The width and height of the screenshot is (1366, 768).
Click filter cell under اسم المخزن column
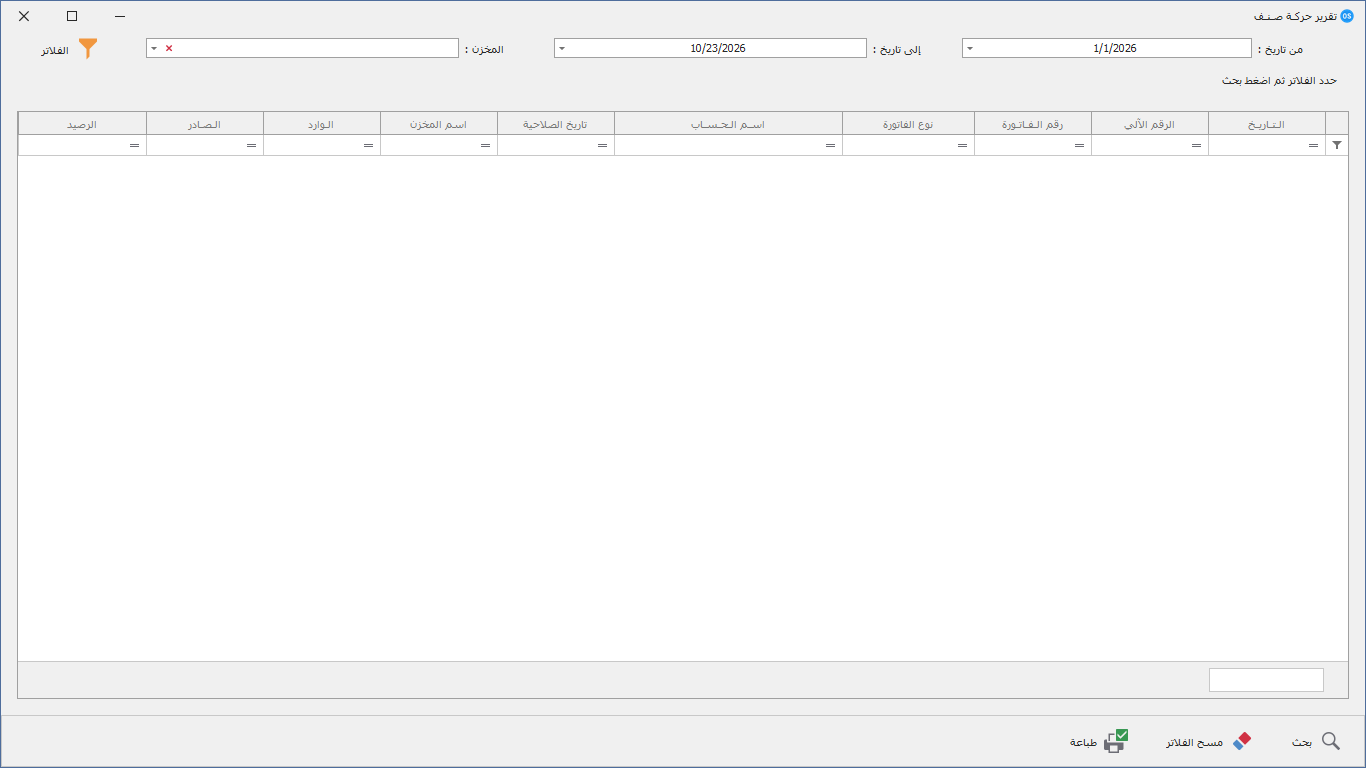439,145
